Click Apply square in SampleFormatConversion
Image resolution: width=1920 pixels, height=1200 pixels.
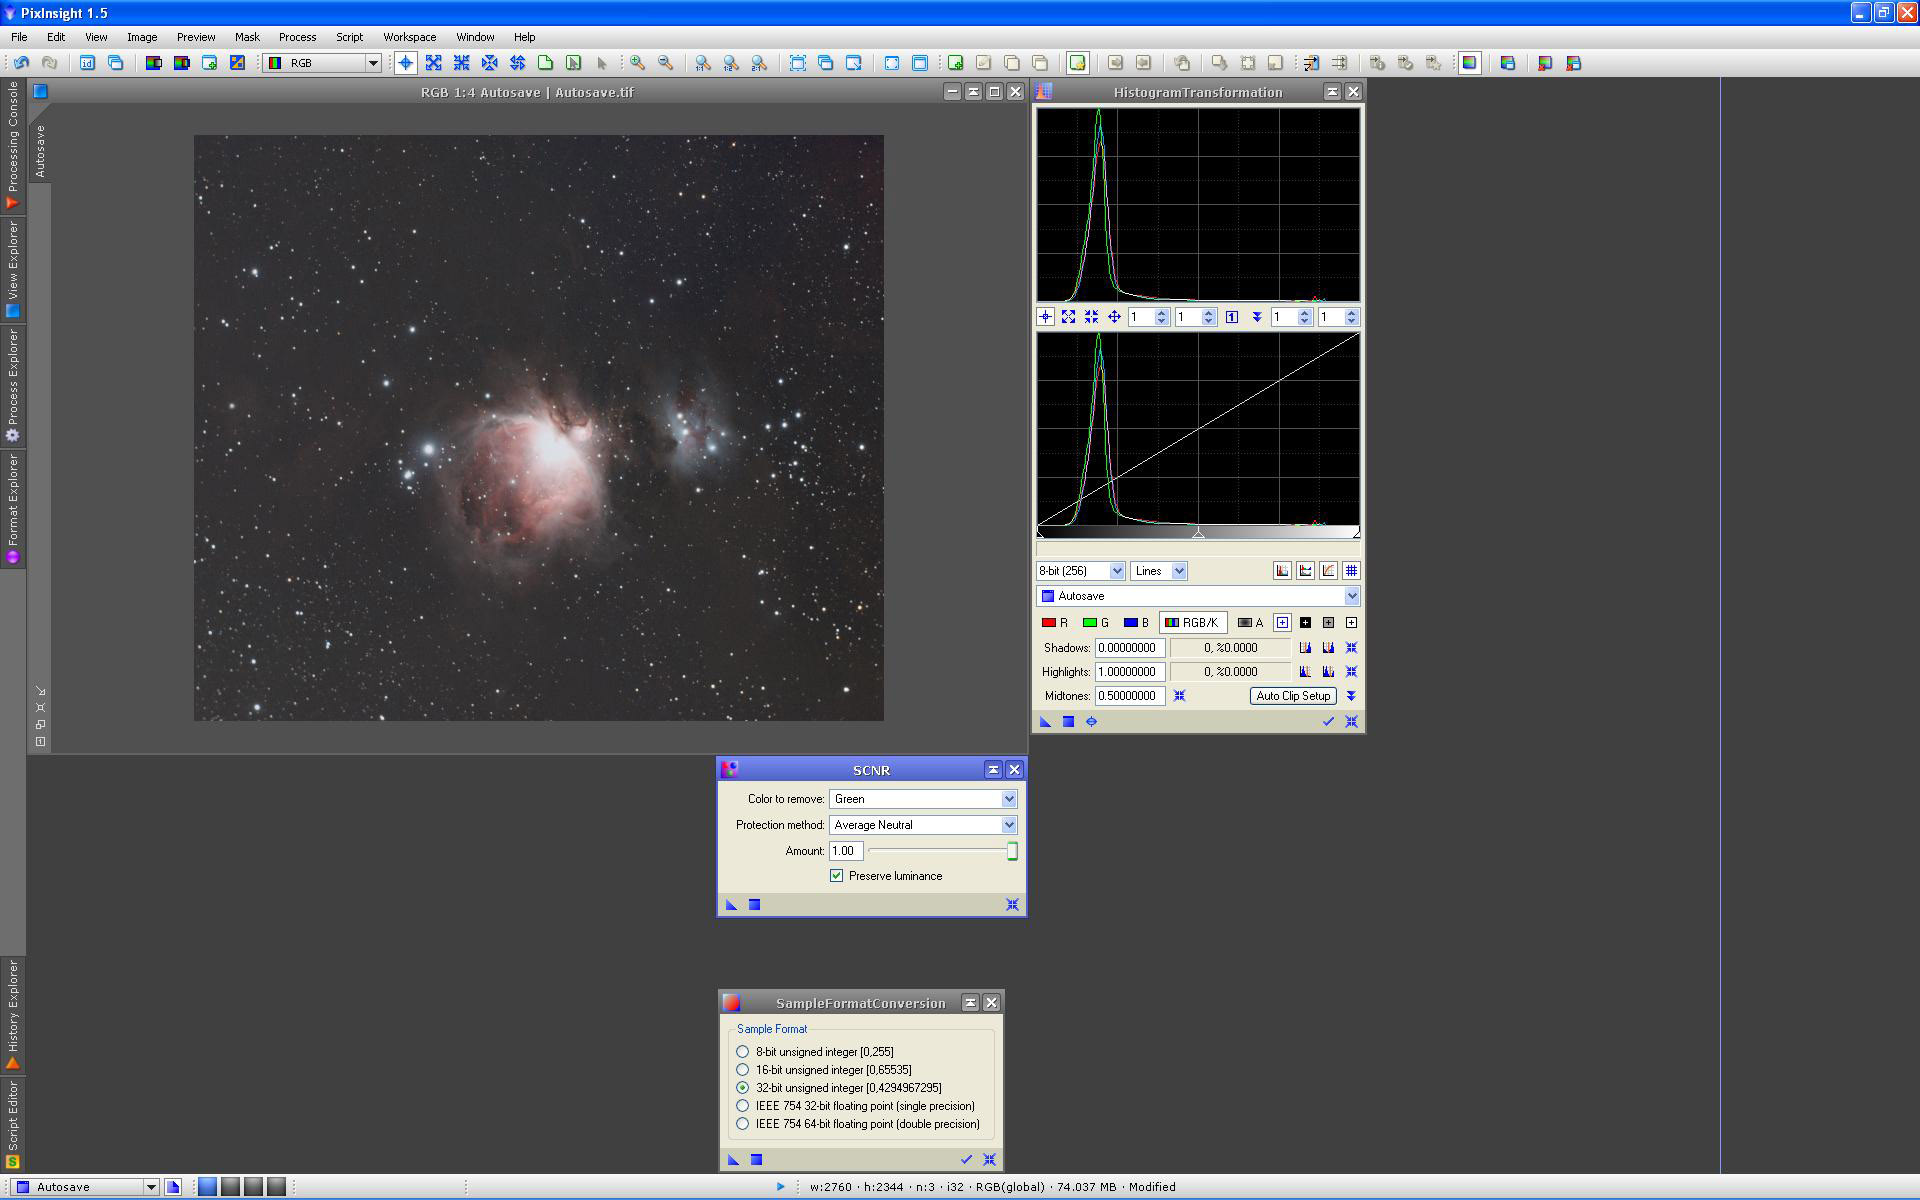point(756,1160)
